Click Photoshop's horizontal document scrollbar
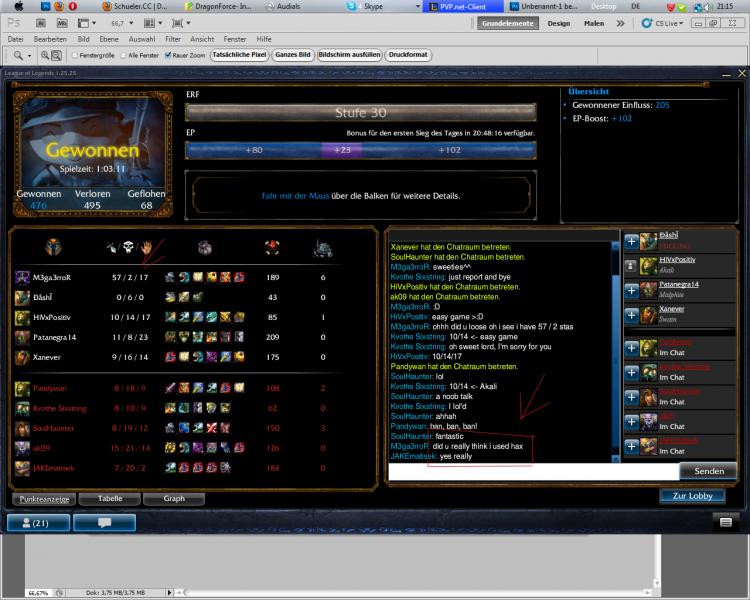750x600 pixels. pos(415,593)
